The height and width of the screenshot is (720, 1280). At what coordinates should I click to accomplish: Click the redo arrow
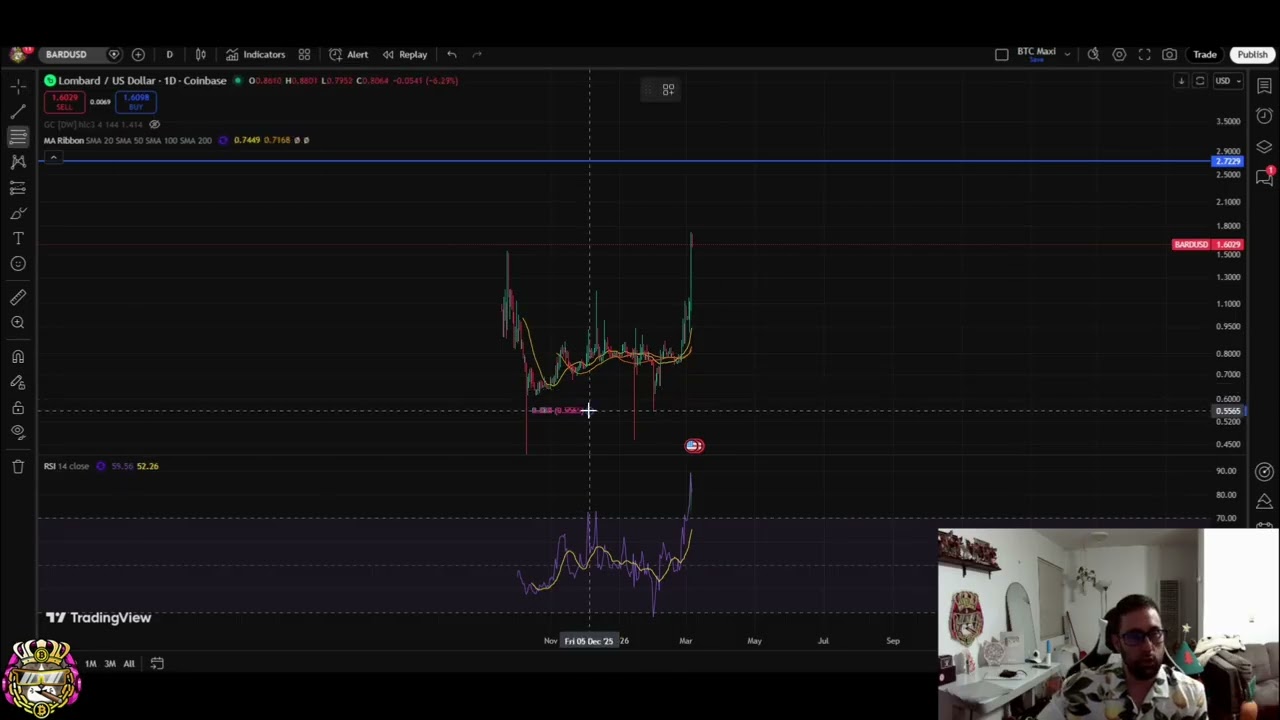[x=477, y=55]
